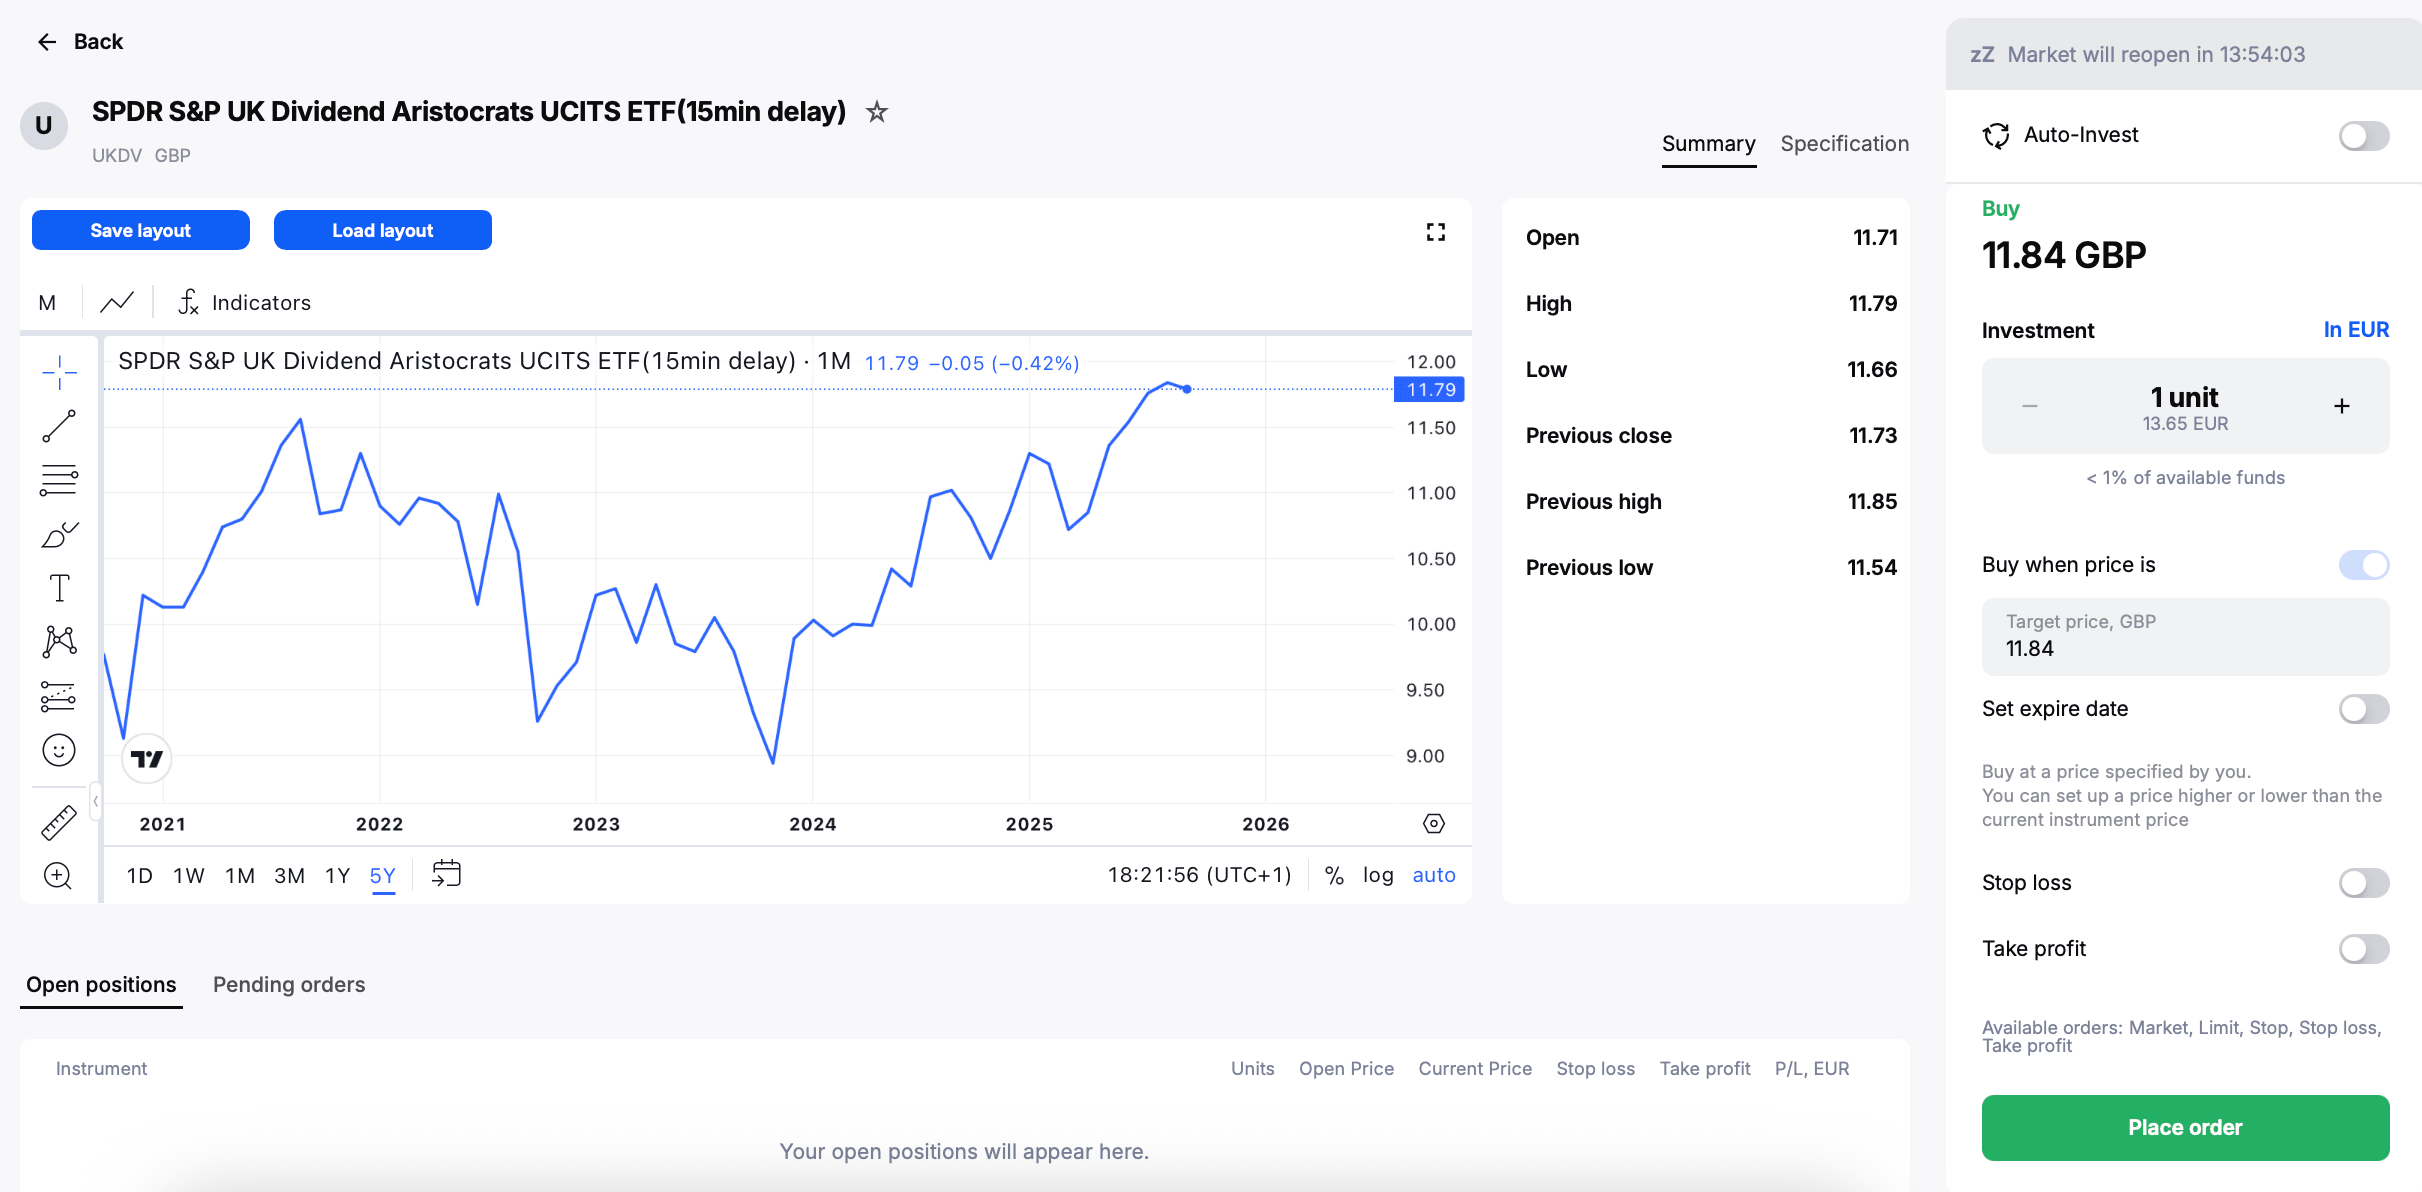Select the text annotation tool
Image resolution: width=2422 pixels, height=1192 pixels.
point(59,588)
